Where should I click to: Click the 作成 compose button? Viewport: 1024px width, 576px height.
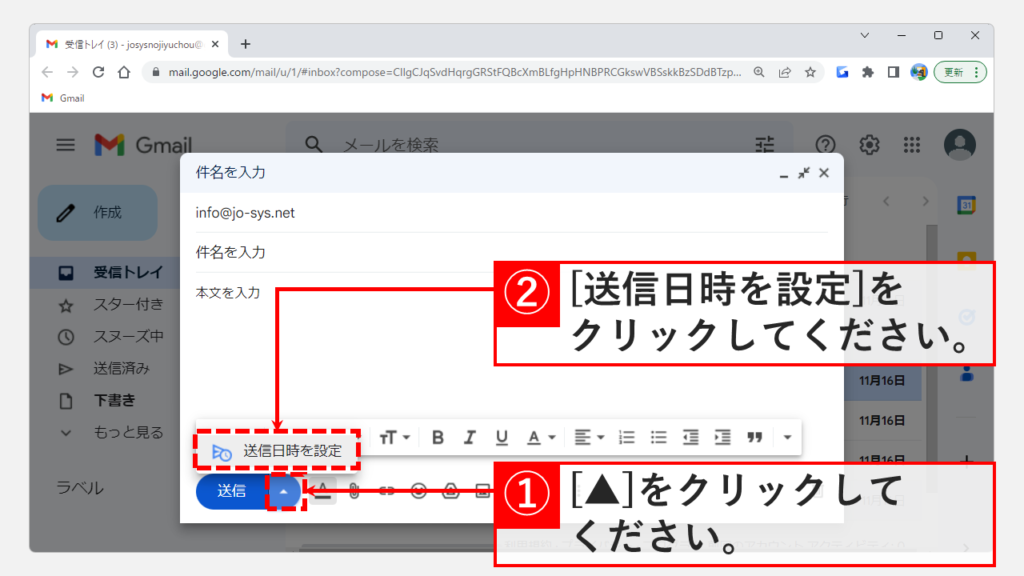(x=98, y=213)
